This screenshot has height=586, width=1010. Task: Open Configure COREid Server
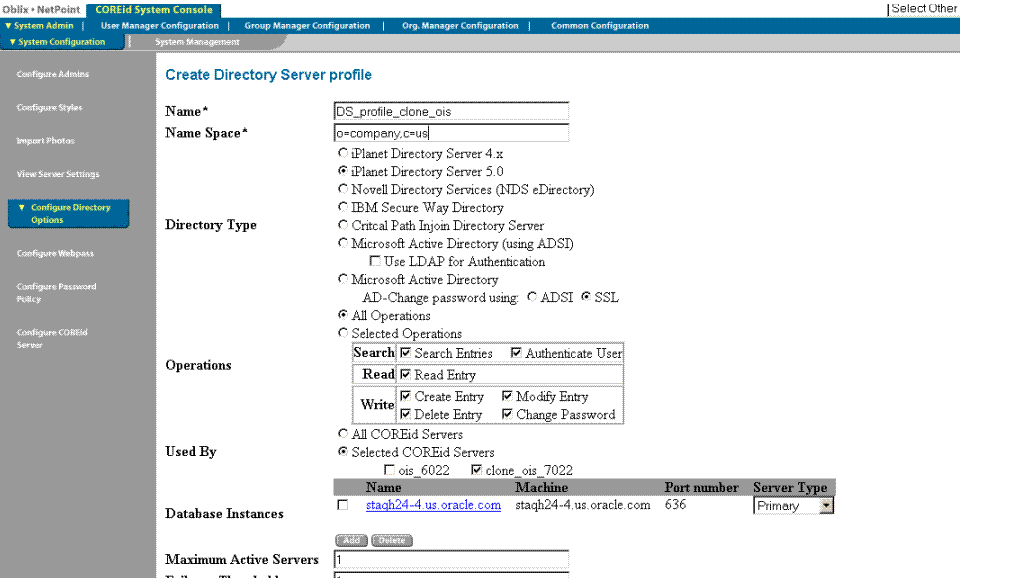coord(52,338)
